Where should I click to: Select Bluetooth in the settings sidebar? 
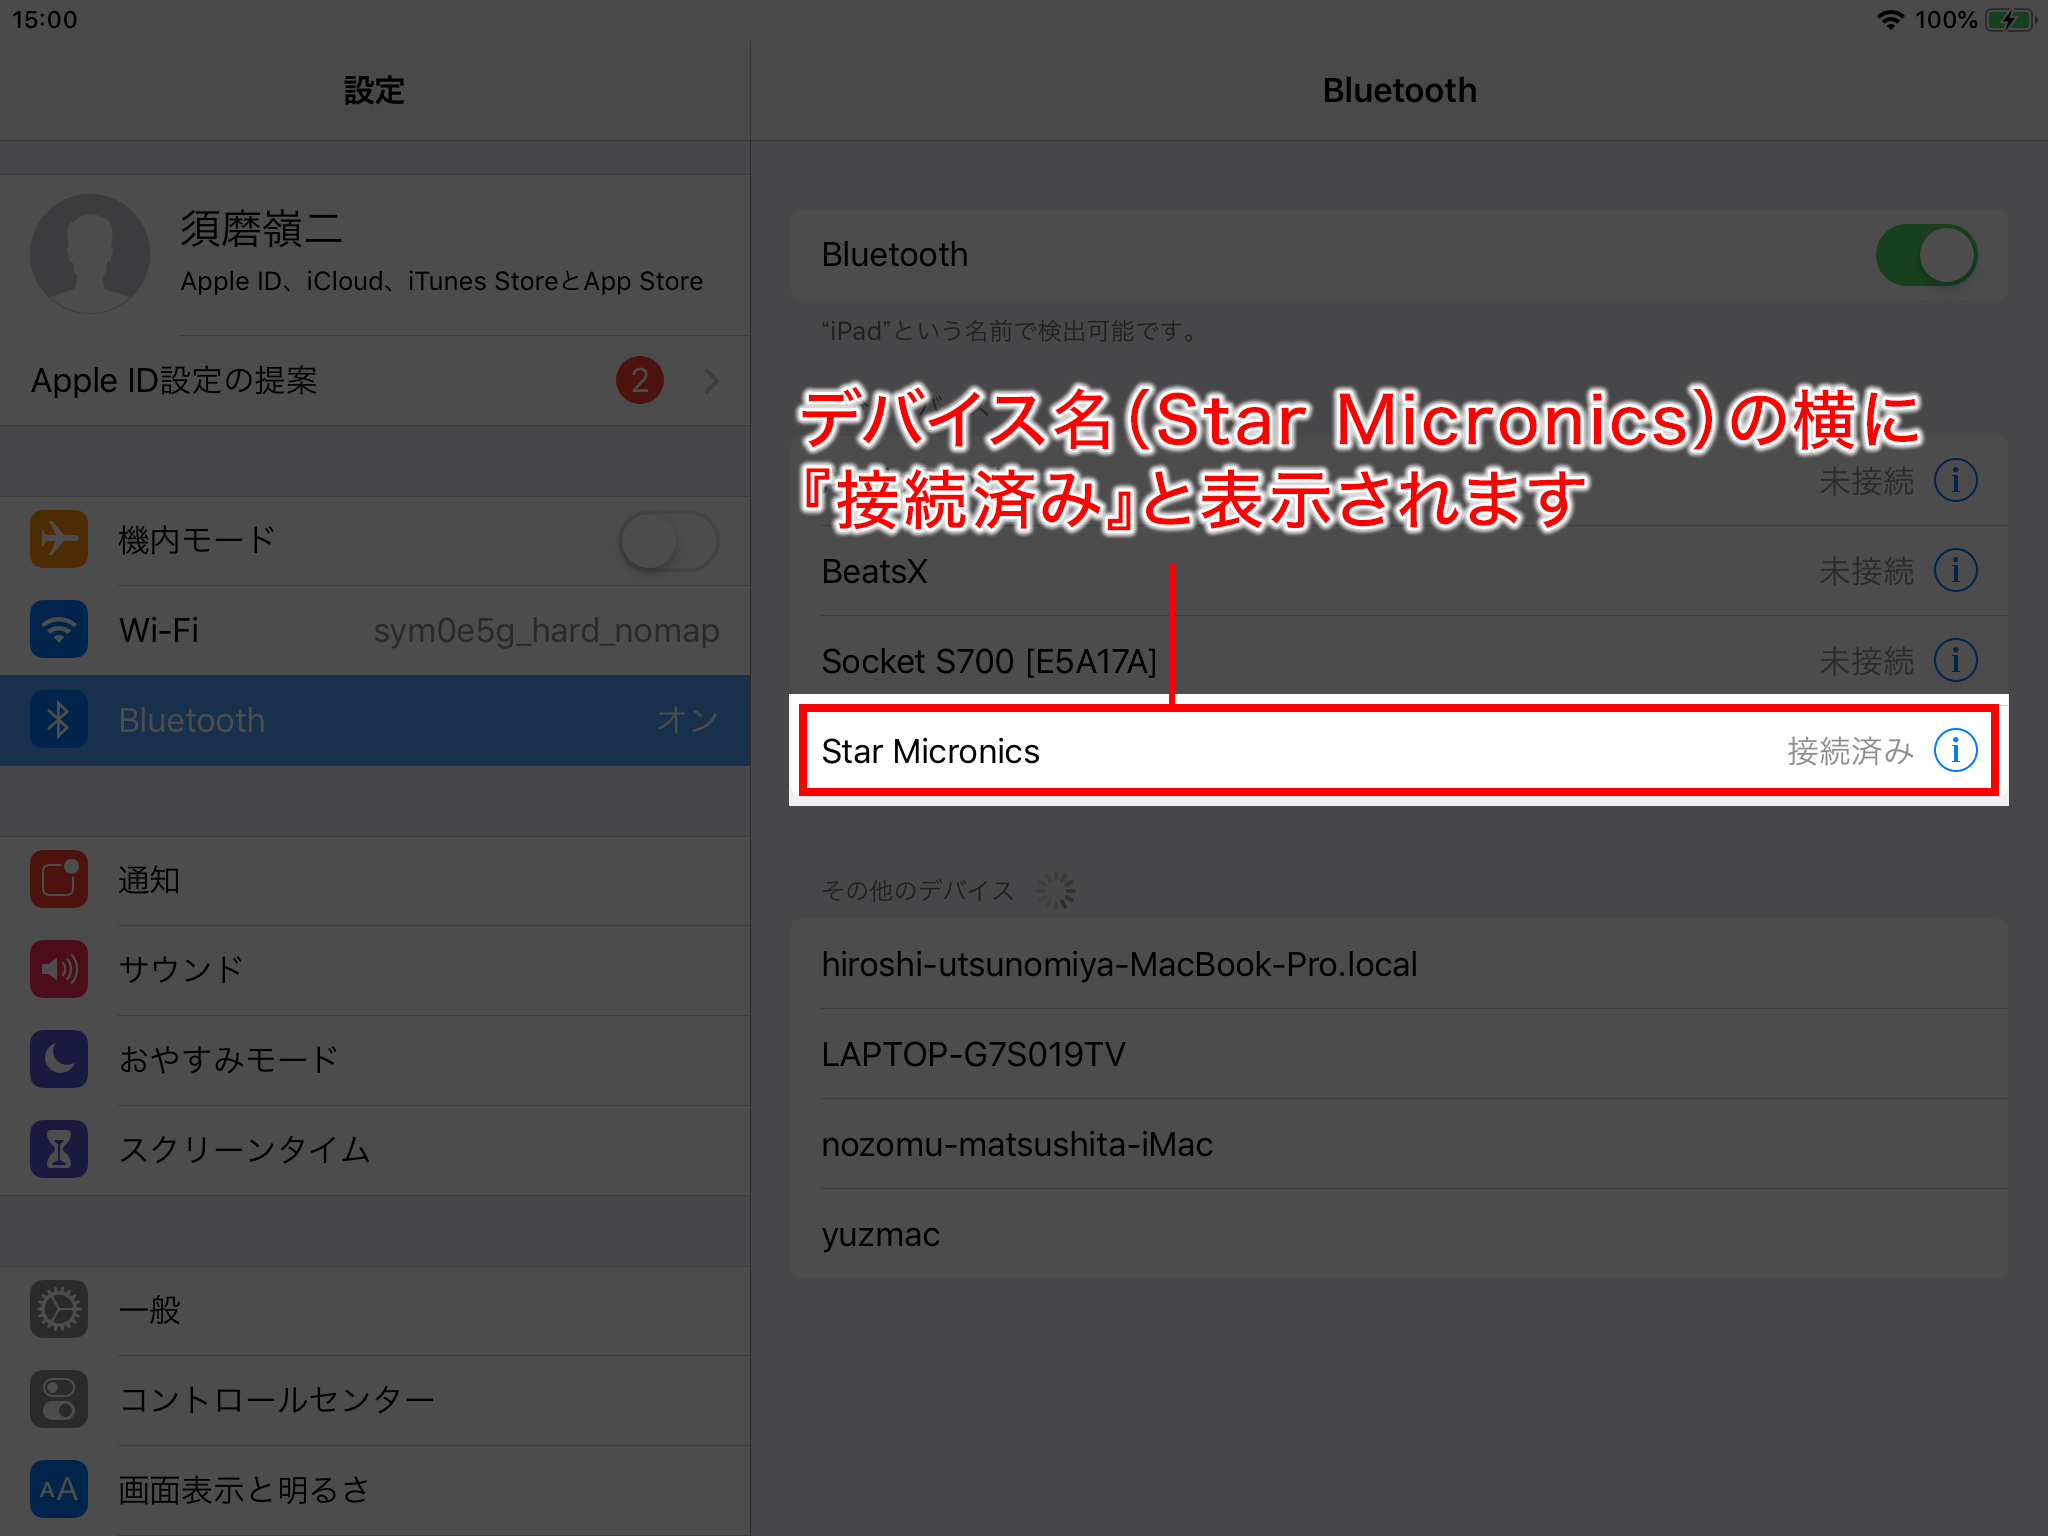(x=375, y=720)
